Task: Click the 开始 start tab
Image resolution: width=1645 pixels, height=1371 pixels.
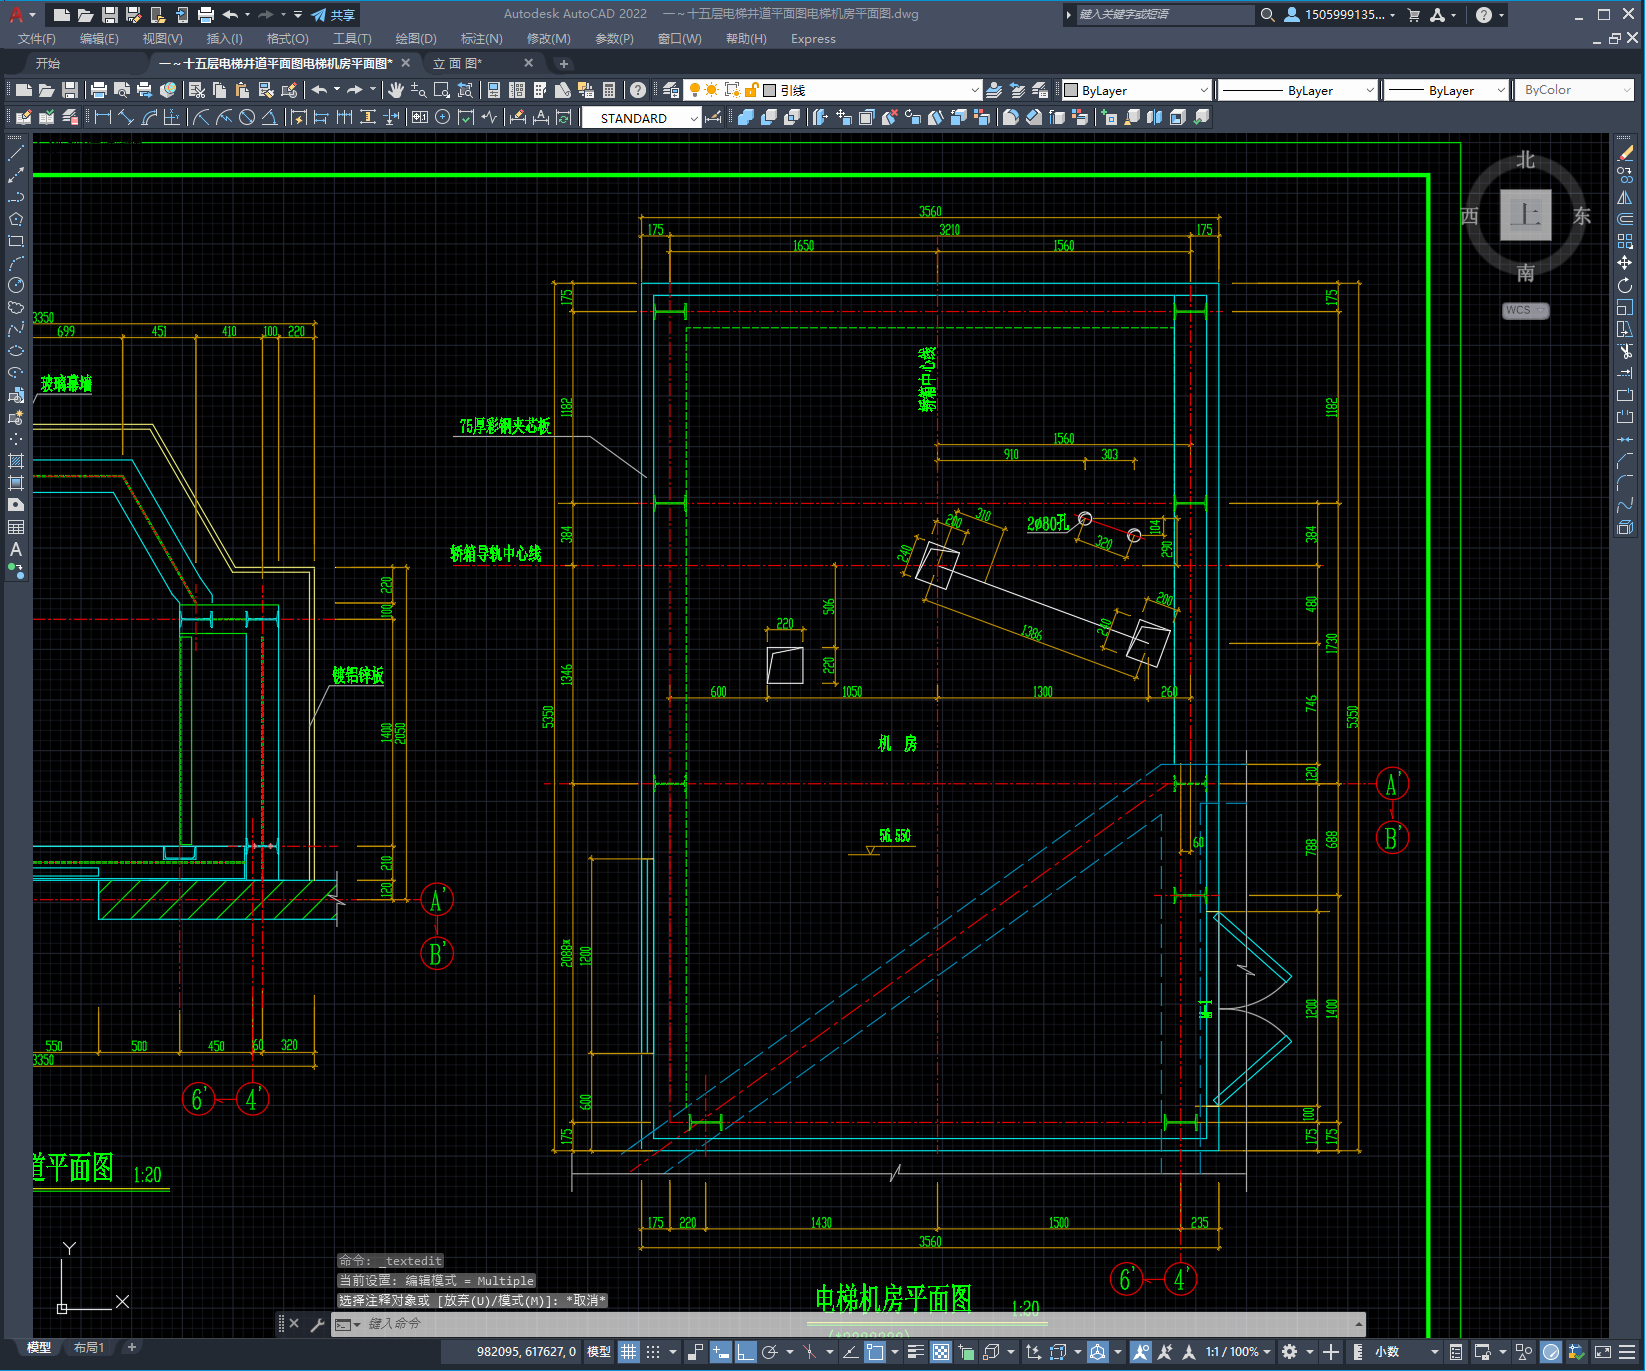Action: tap(48, 63)
